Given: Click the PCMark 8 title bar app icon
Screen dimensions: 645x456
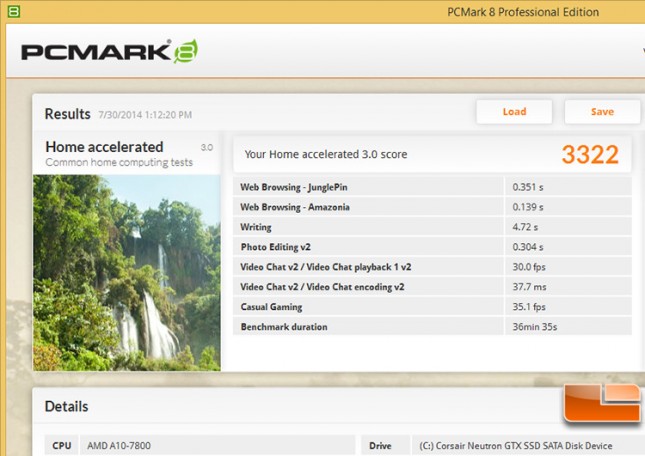Looking at the screenshot, I should pos(14,12).
